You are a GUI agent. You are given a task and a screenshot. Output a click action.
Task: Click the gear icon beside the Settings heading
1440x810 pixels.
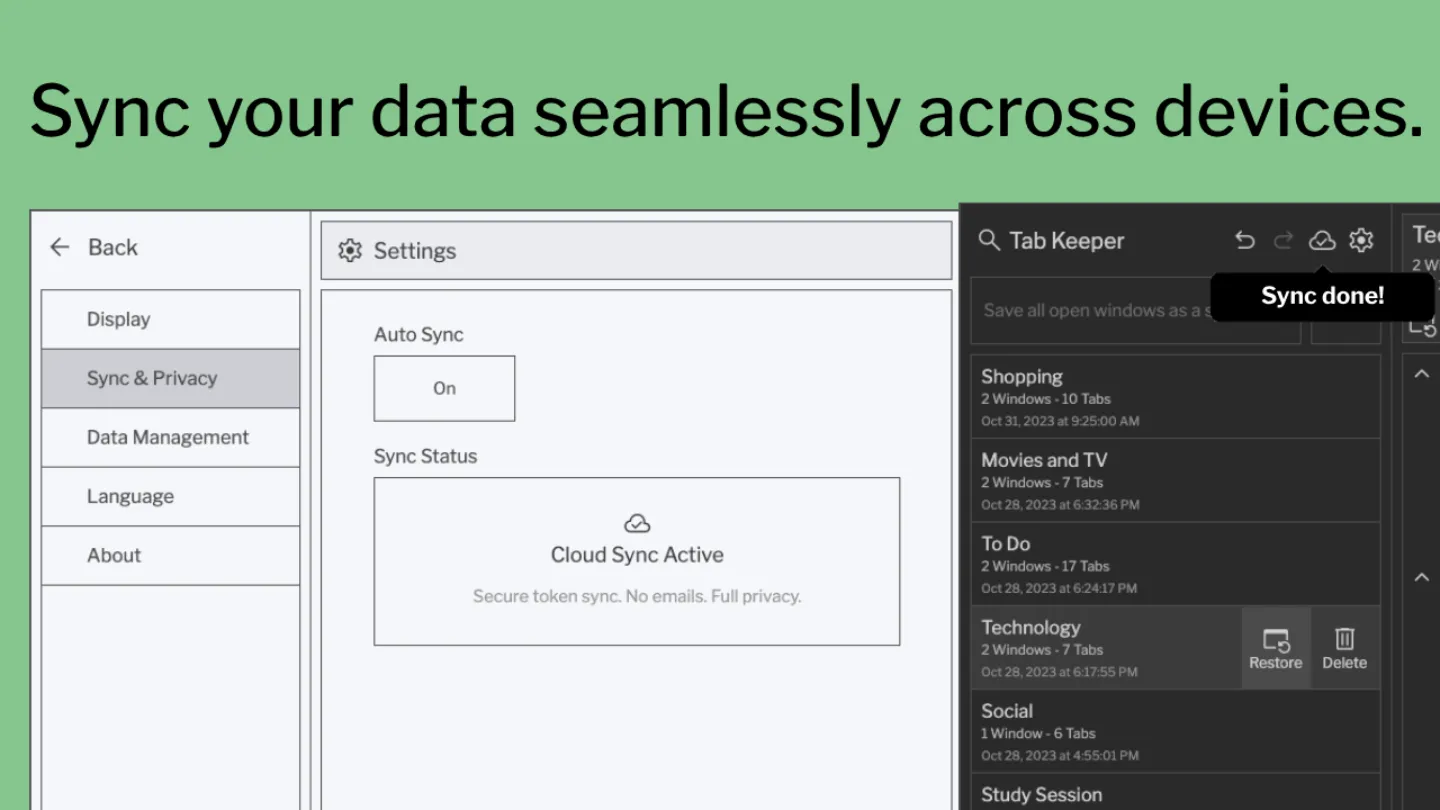point(350,251)
